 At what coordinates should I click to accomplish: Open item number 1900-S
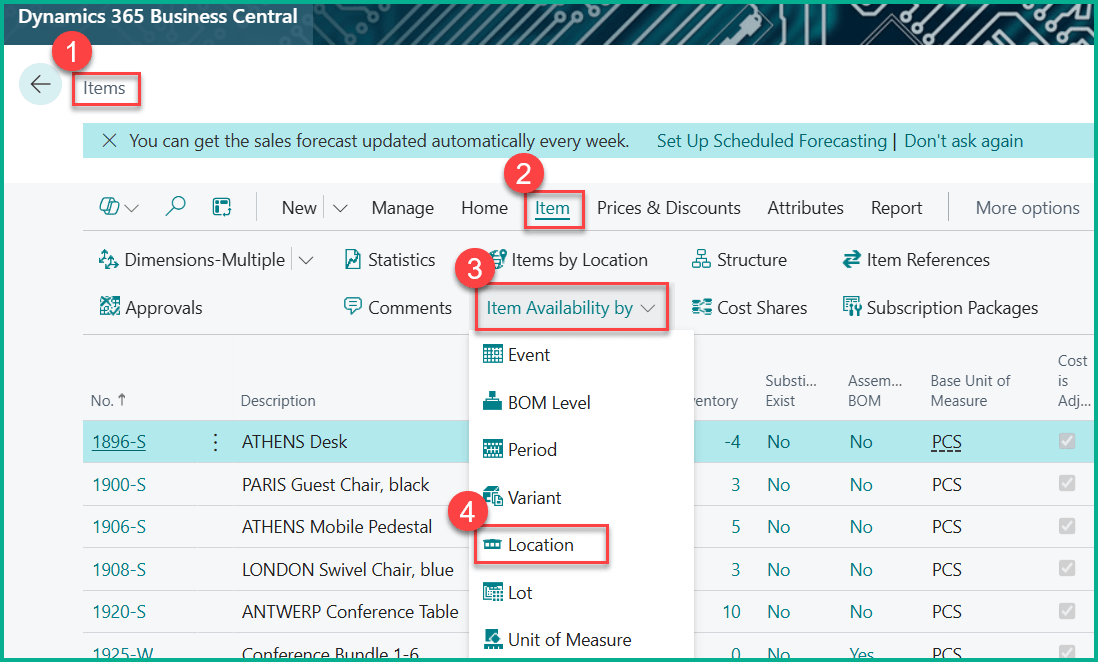pyautogui.click(x=119, y=485)
